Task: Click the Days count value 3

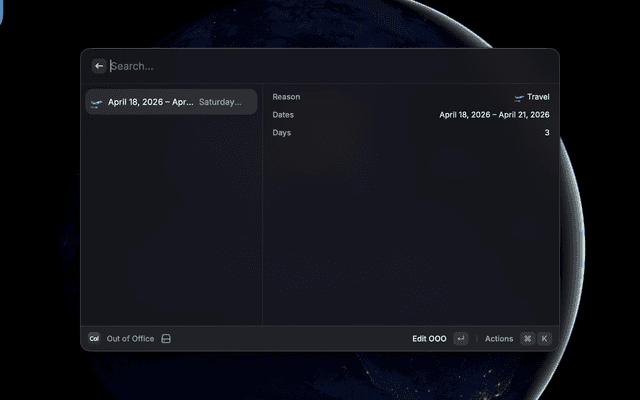Action: tap(546, 133)
